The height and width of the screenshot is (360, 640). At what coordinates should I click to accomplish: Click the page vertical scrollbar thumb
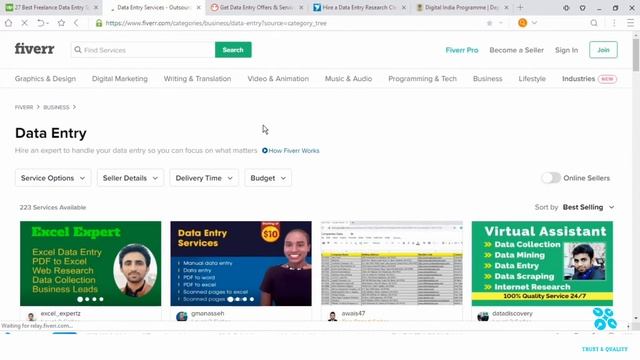coord(636,55)
